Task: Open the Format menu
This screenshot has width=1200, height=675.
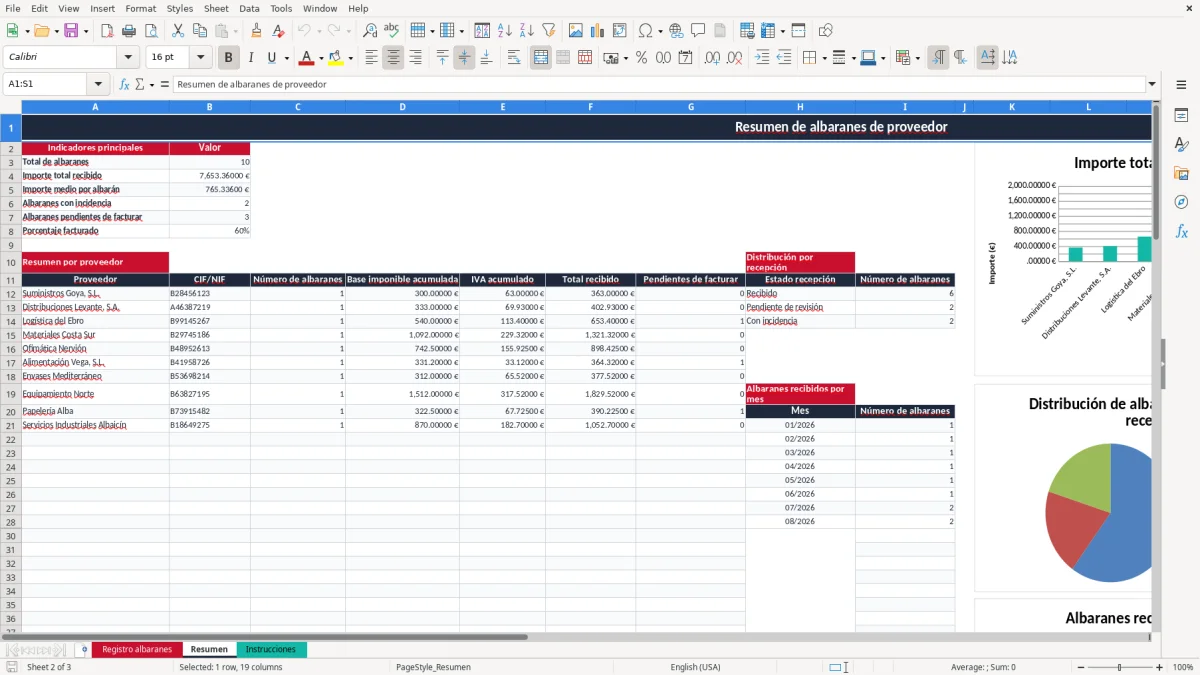Action: (140, 8)
